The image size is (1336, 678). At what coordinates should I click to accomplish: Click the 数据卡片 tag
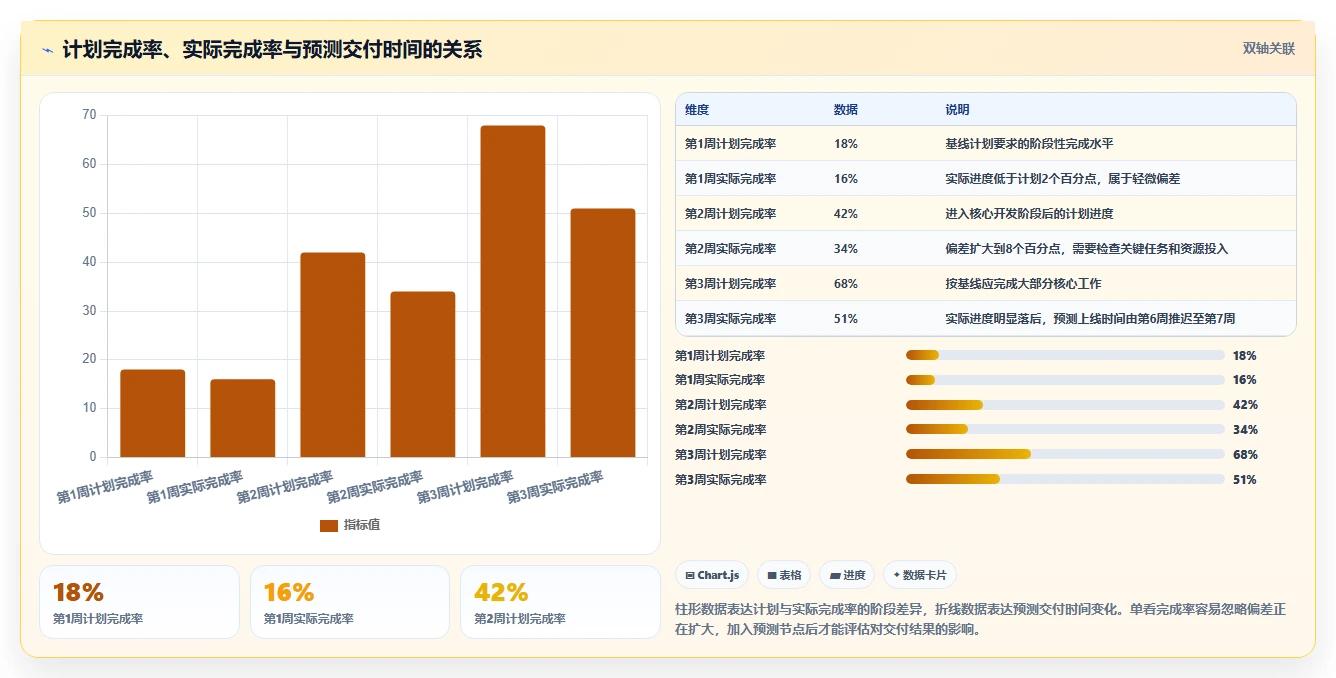click(x=920, y=575)
